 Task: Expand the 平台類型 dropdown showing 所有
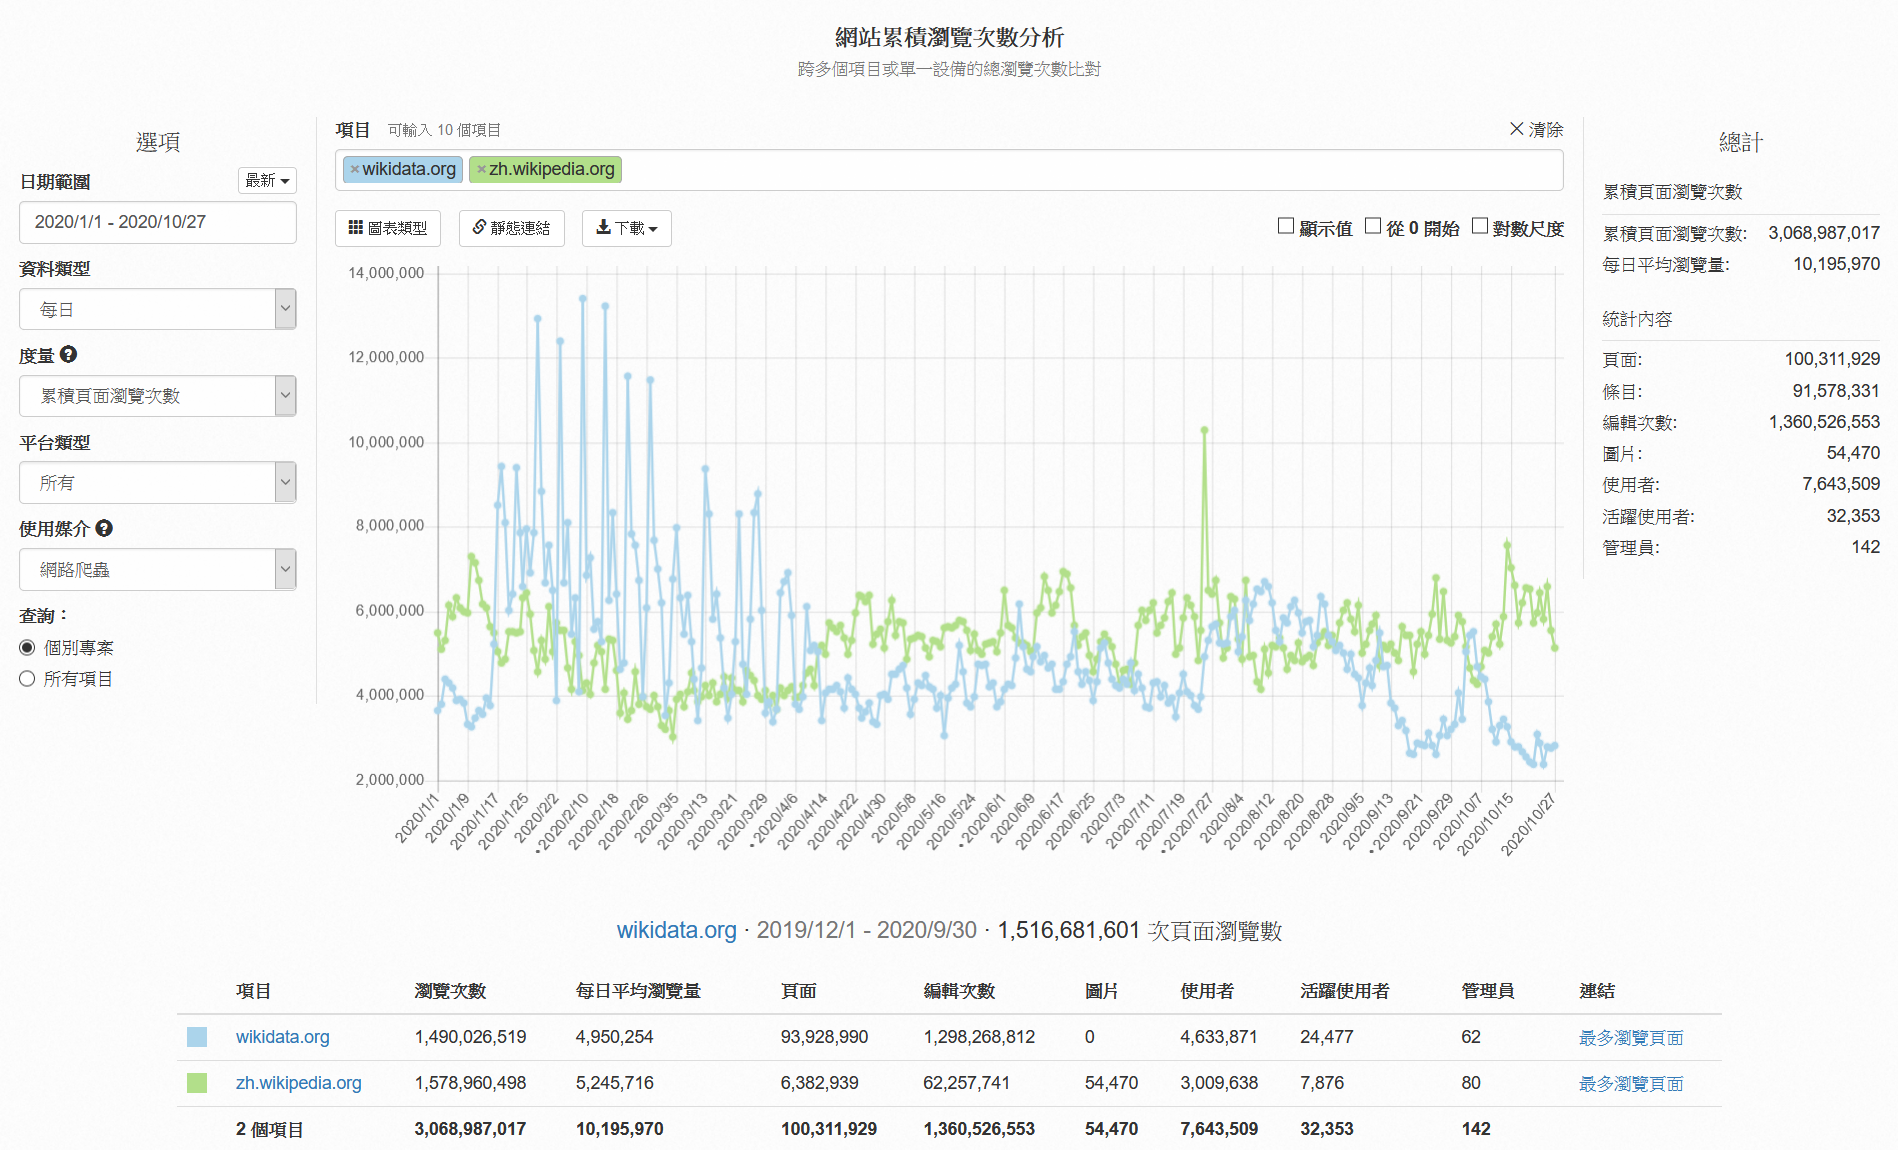pyautogui.click(x=158, y=482)
